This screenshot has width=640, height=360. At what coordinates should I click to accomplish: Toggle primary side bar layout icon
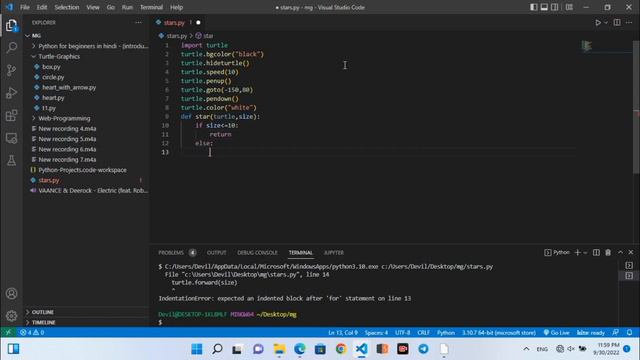pyautogui.click(x=533, y=7)
